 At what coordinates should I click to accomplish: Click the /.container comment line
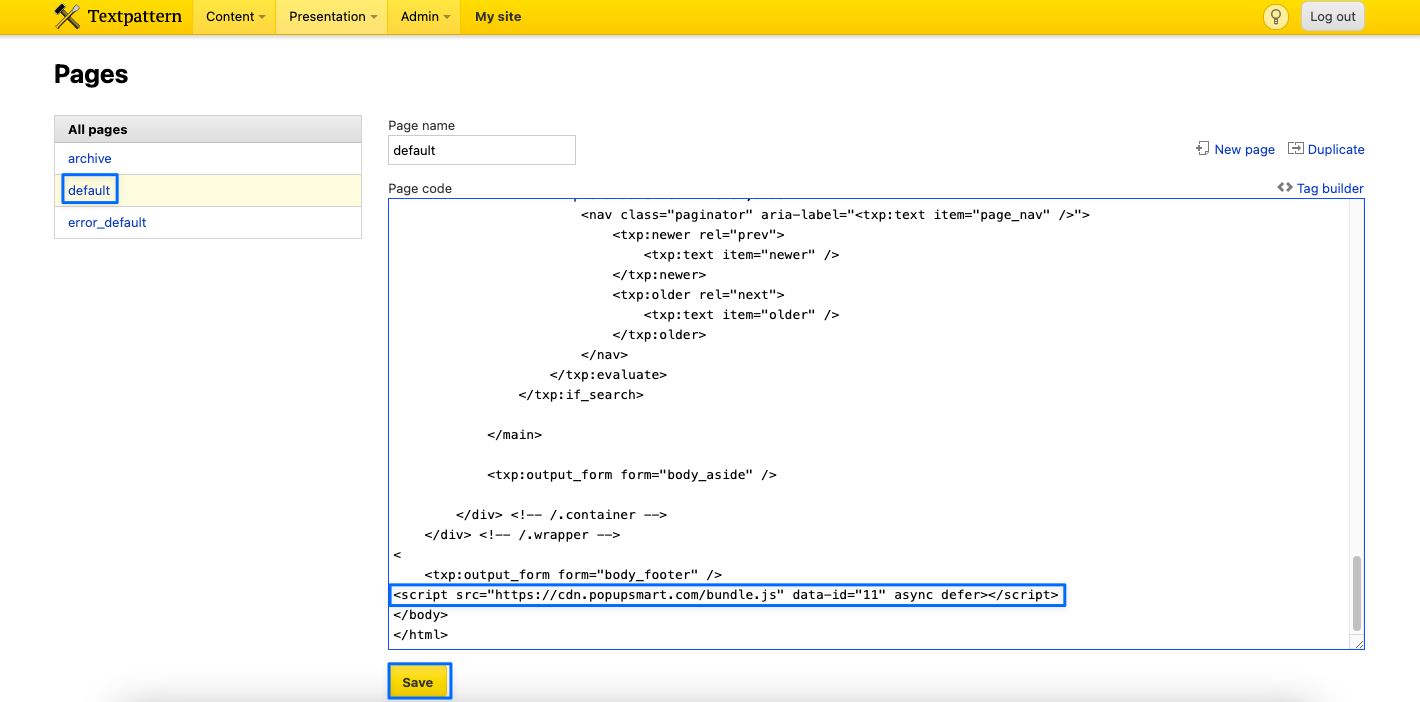pos(561,515)
